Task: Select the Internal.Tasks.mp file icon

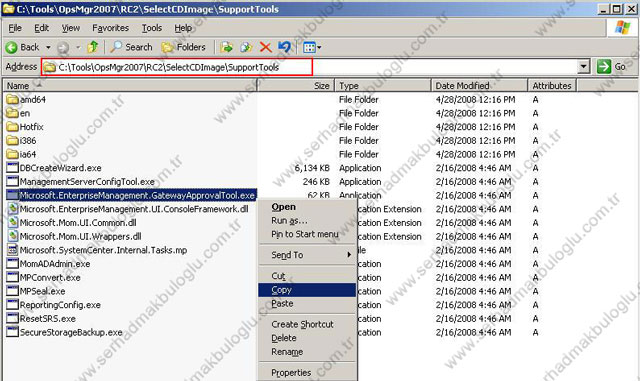Action: tap(13, 250)
